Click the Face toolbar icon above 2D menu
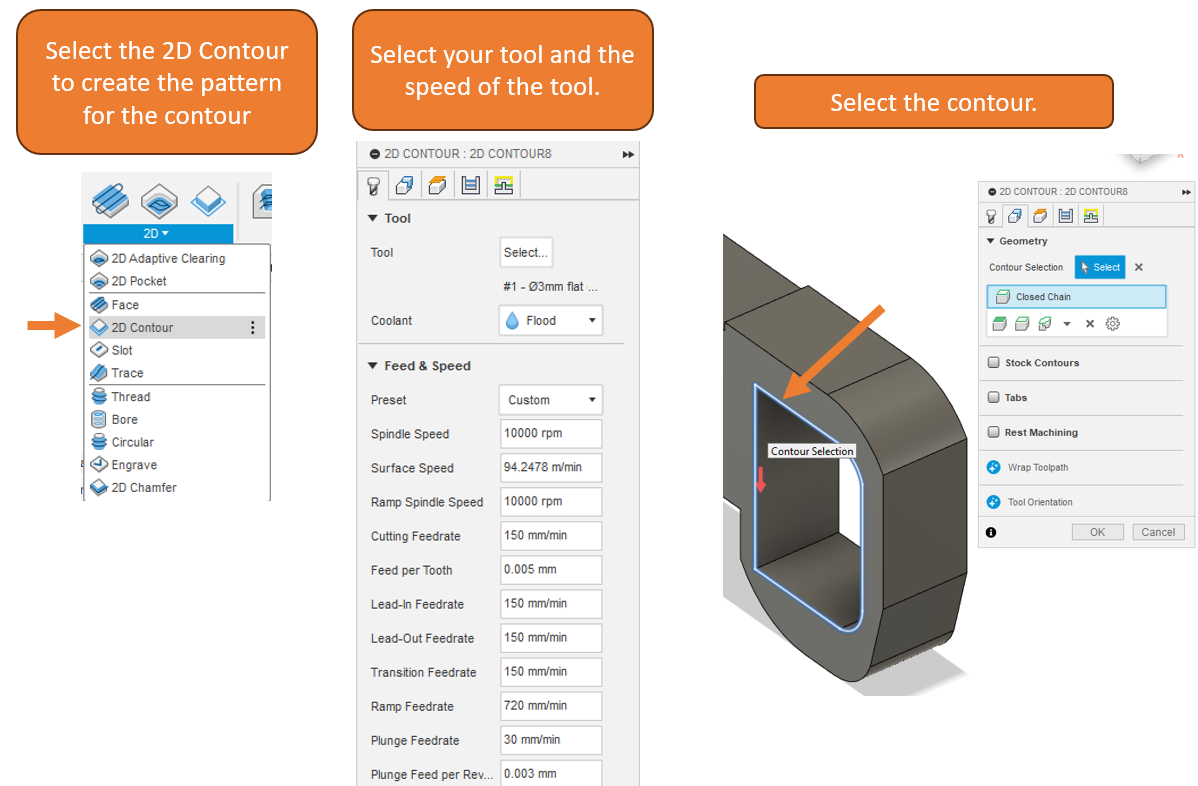The height and width of the screenshot is (786, 1198). click(110, 199)
